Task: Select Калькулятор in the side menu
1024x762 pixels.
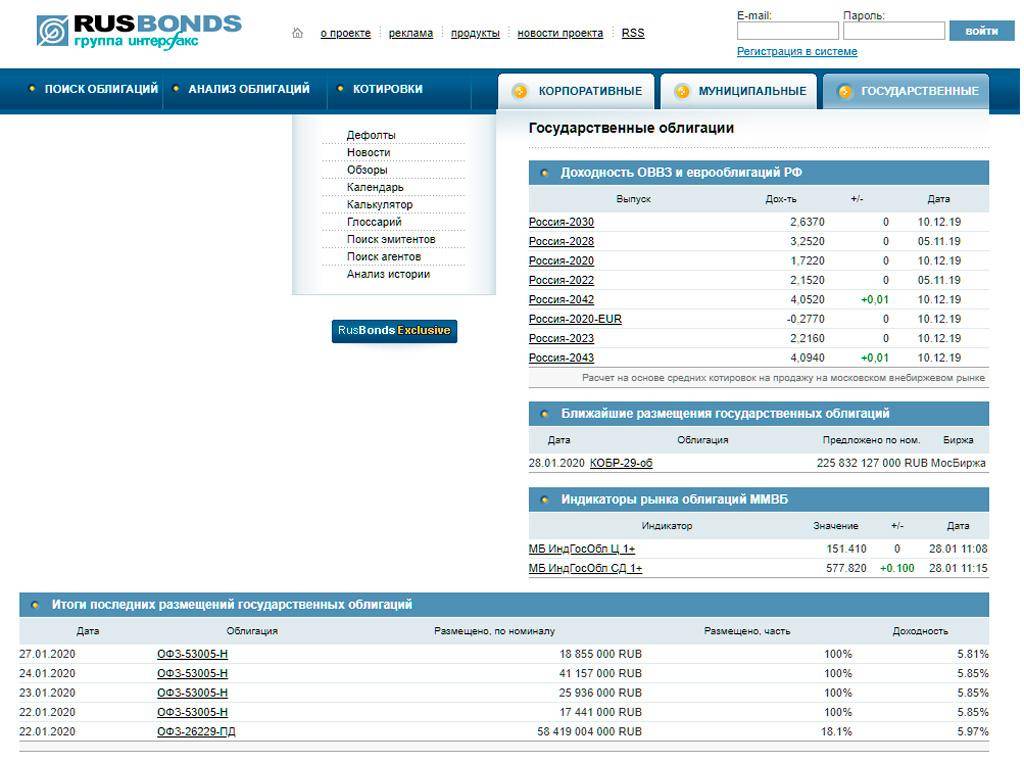Action: click(379, 205)
